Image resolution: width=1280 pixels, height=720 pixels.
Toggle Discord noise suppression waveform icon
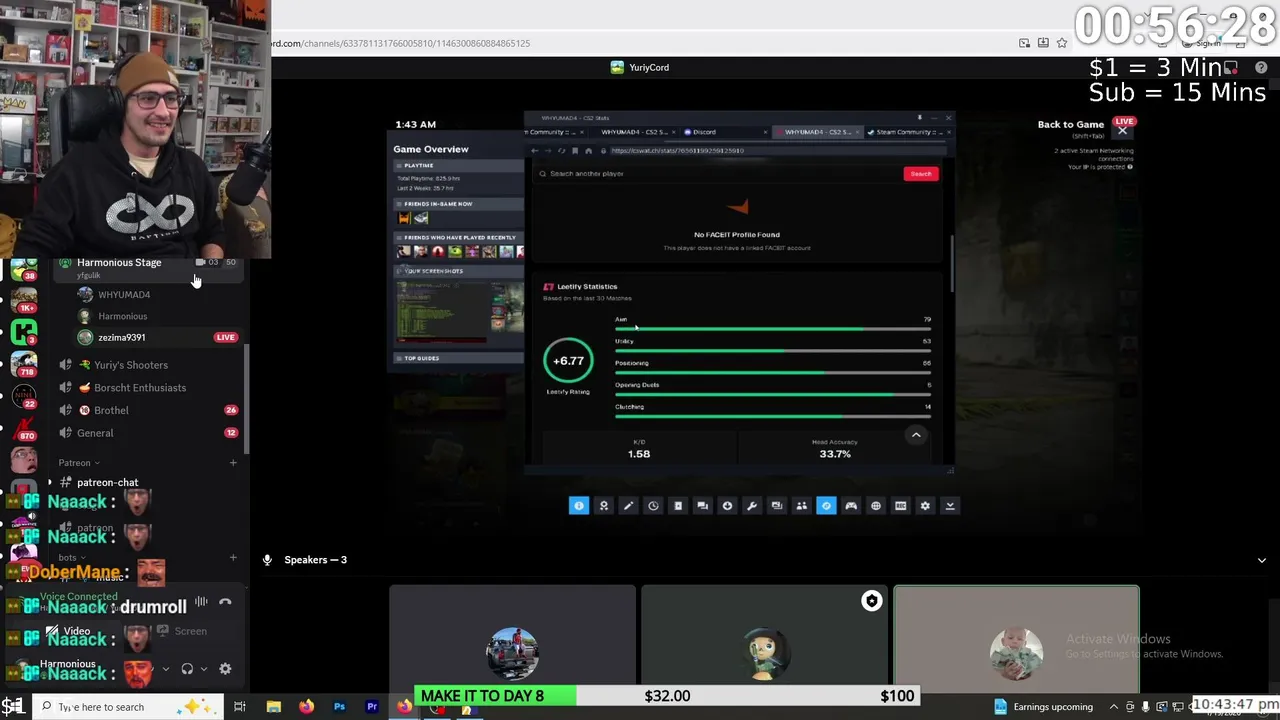pos(201,602)
